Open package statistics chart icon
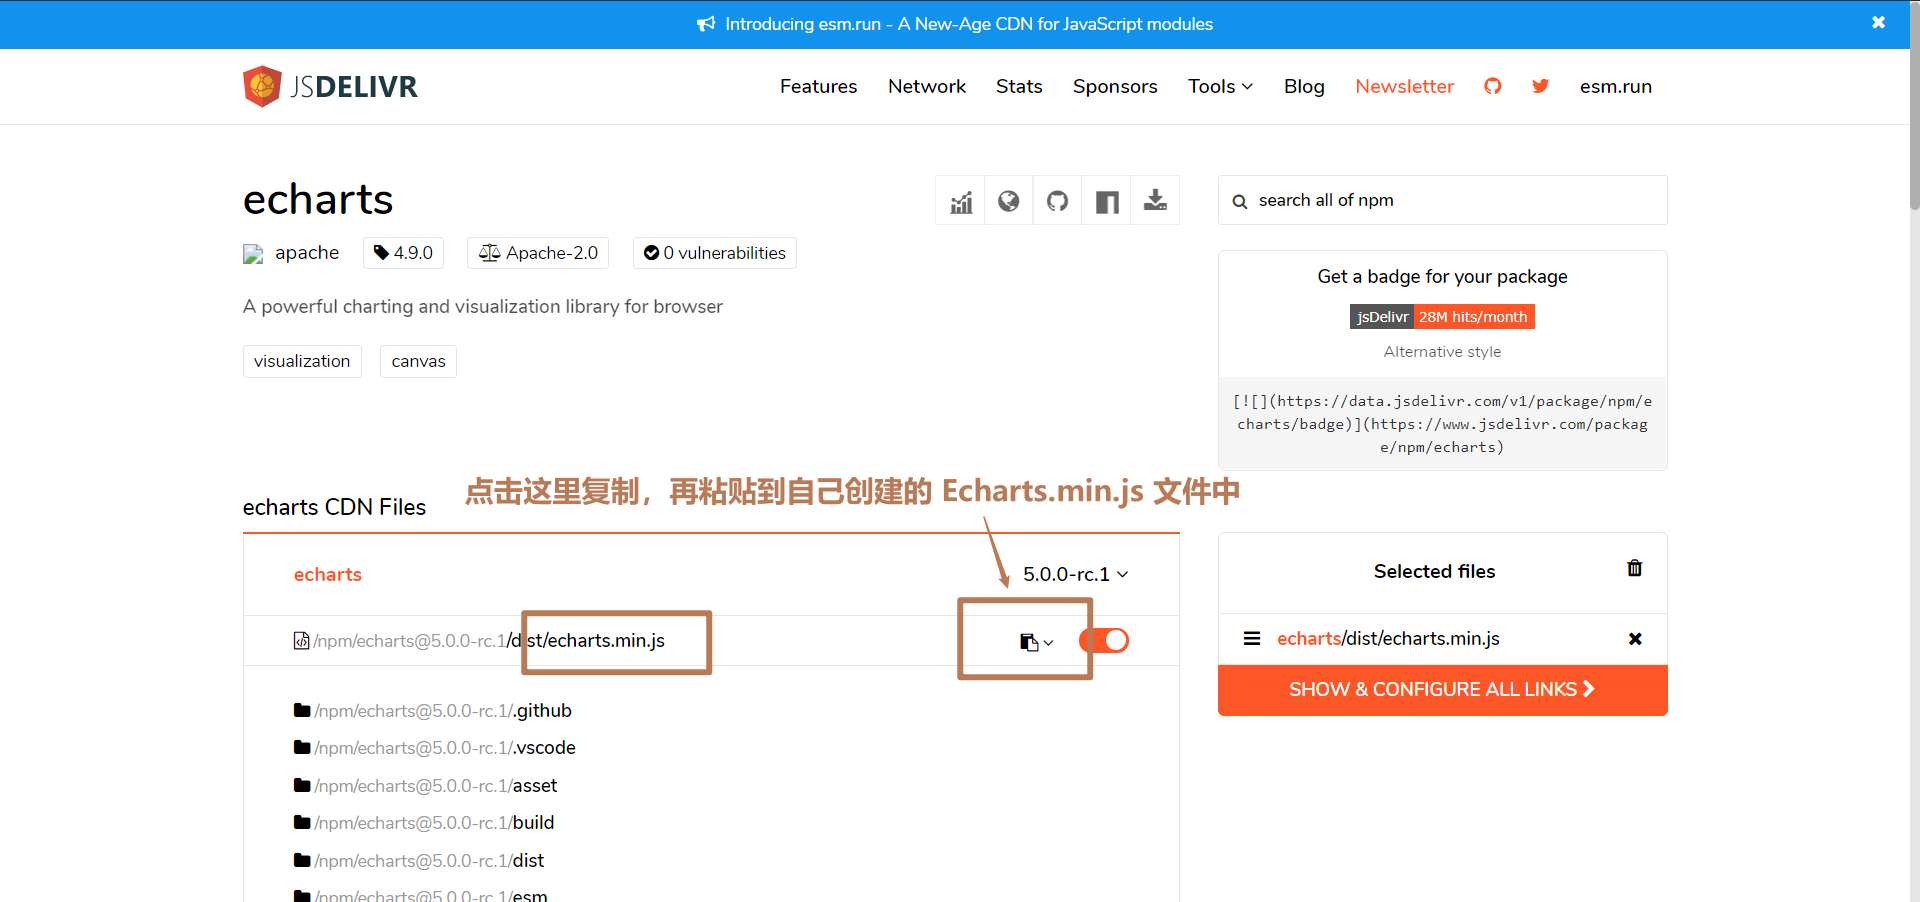Image resolution: width=1920 pixels, height=902 pixels. (960, 201)
